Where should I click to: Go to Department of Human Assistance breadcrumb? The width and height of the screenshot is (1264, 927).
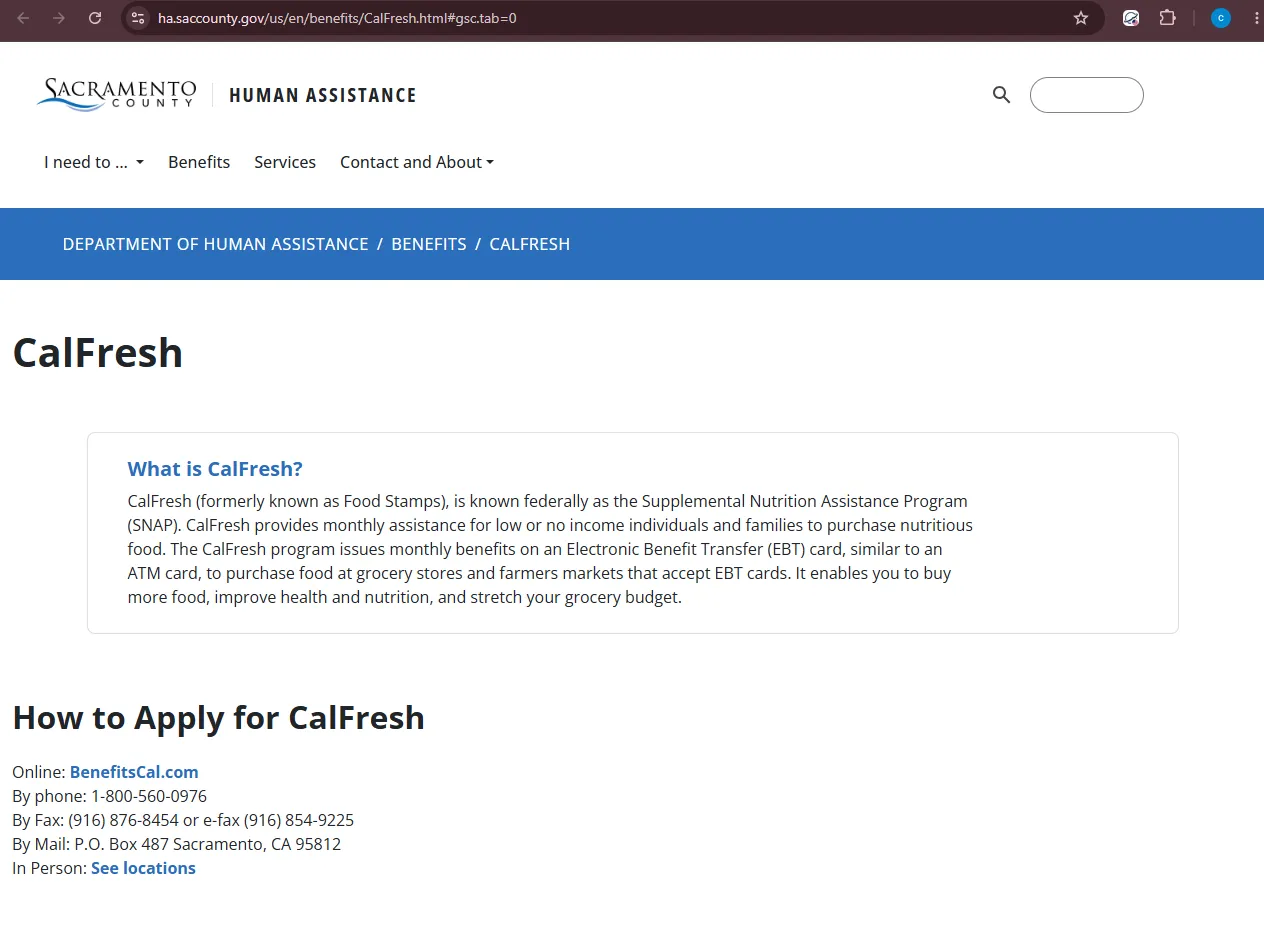215,244
